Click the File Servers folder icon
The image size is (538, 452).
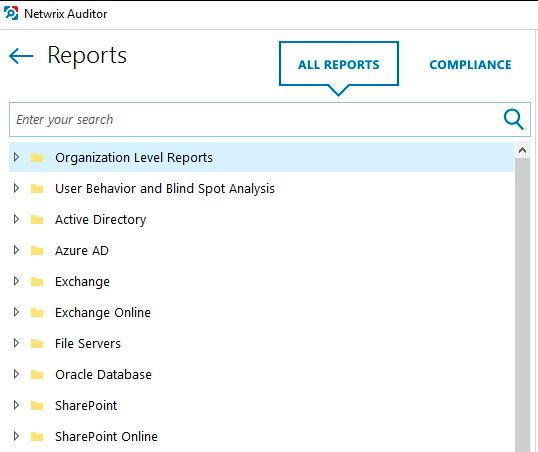point(37,343)
